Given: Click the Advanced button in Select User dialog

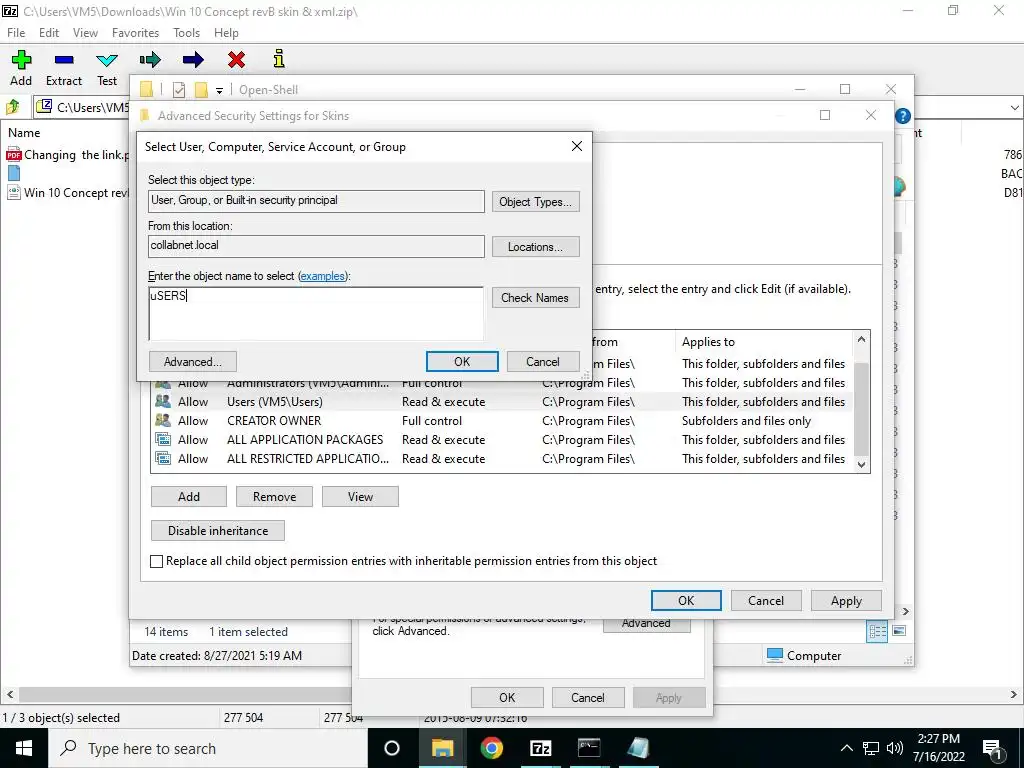Looking at the screenshot, I should click(x=193, y=362).
